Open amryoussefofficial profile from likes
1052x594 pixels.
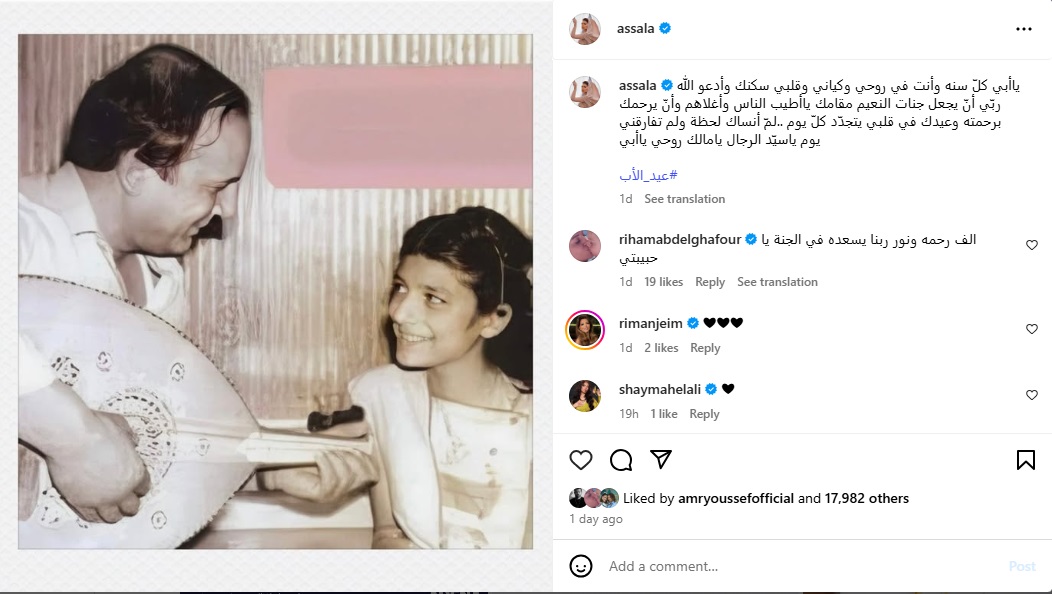click(736, 498)
